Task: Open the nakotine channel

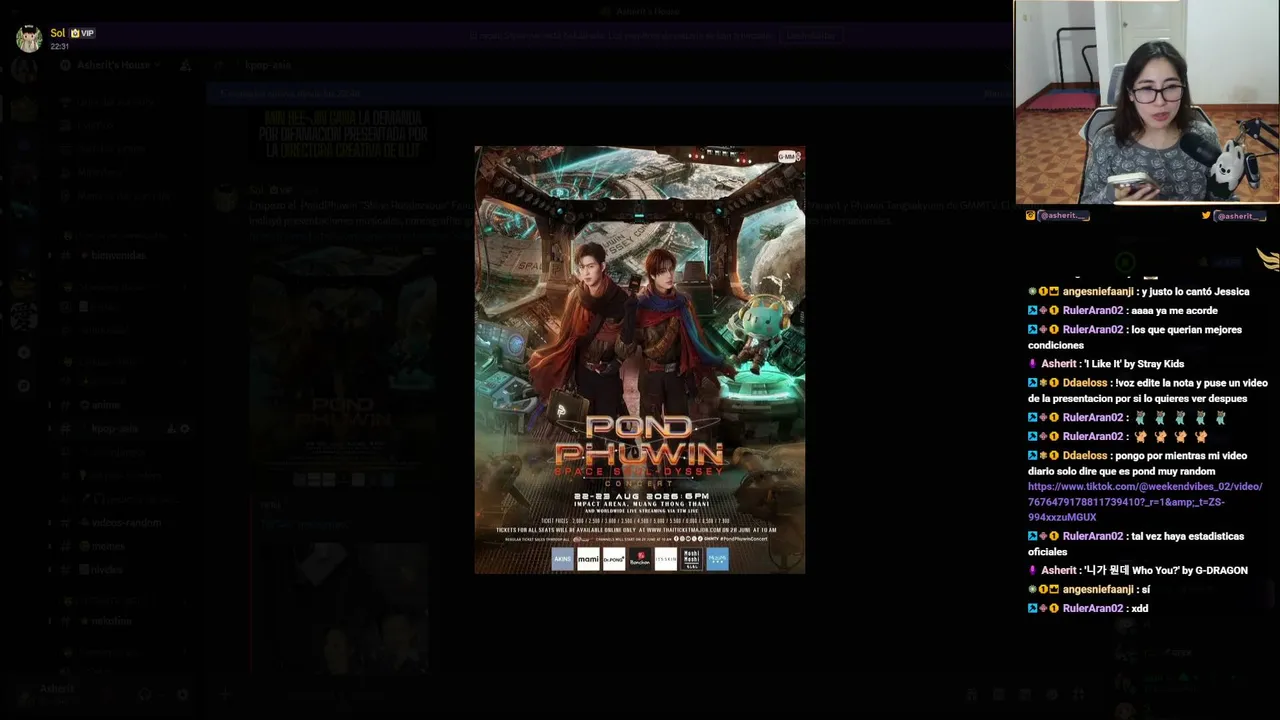Action: click(111, 621)
